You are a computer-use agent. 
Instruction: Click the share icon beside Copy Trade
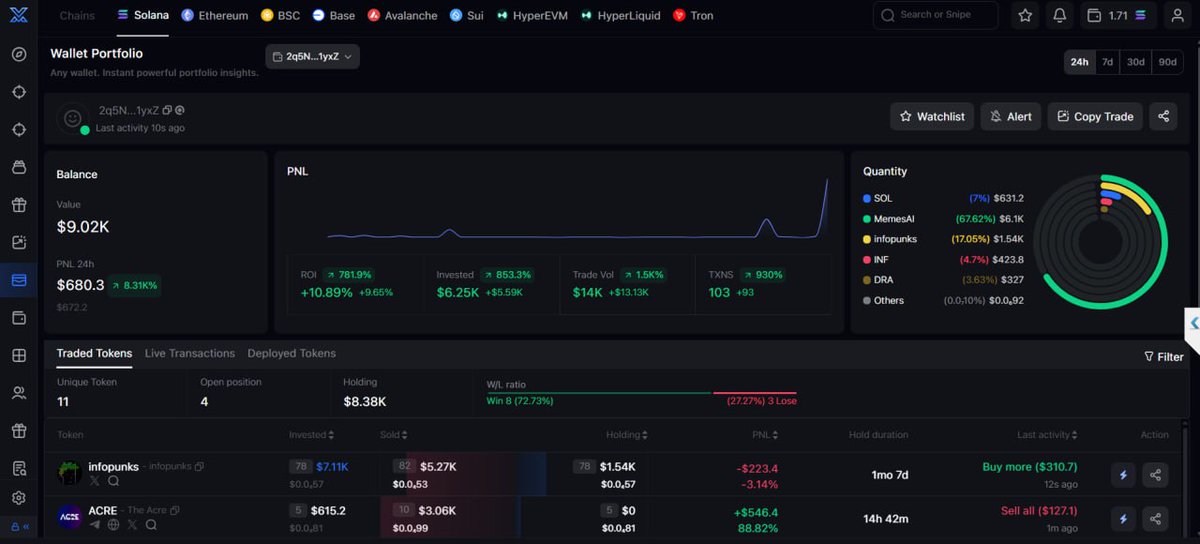[x=1163, y=116]
